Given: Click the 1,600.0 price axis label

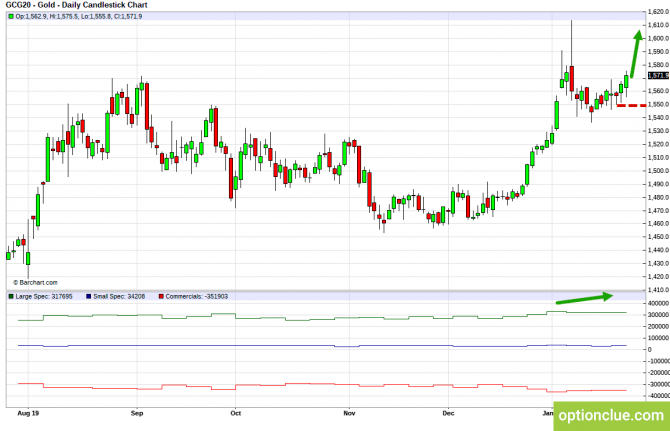Looking at the screenshot, I should pos(658,38).
